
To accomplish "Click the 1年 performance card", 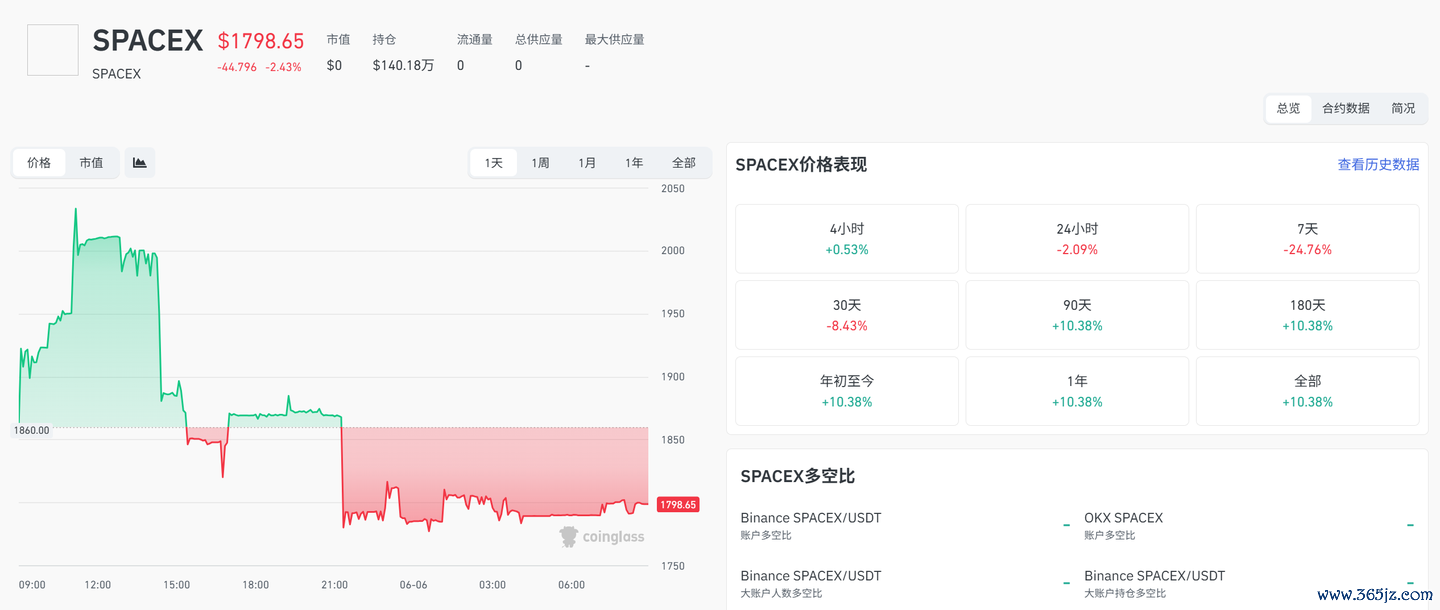I will (1077, 391).
